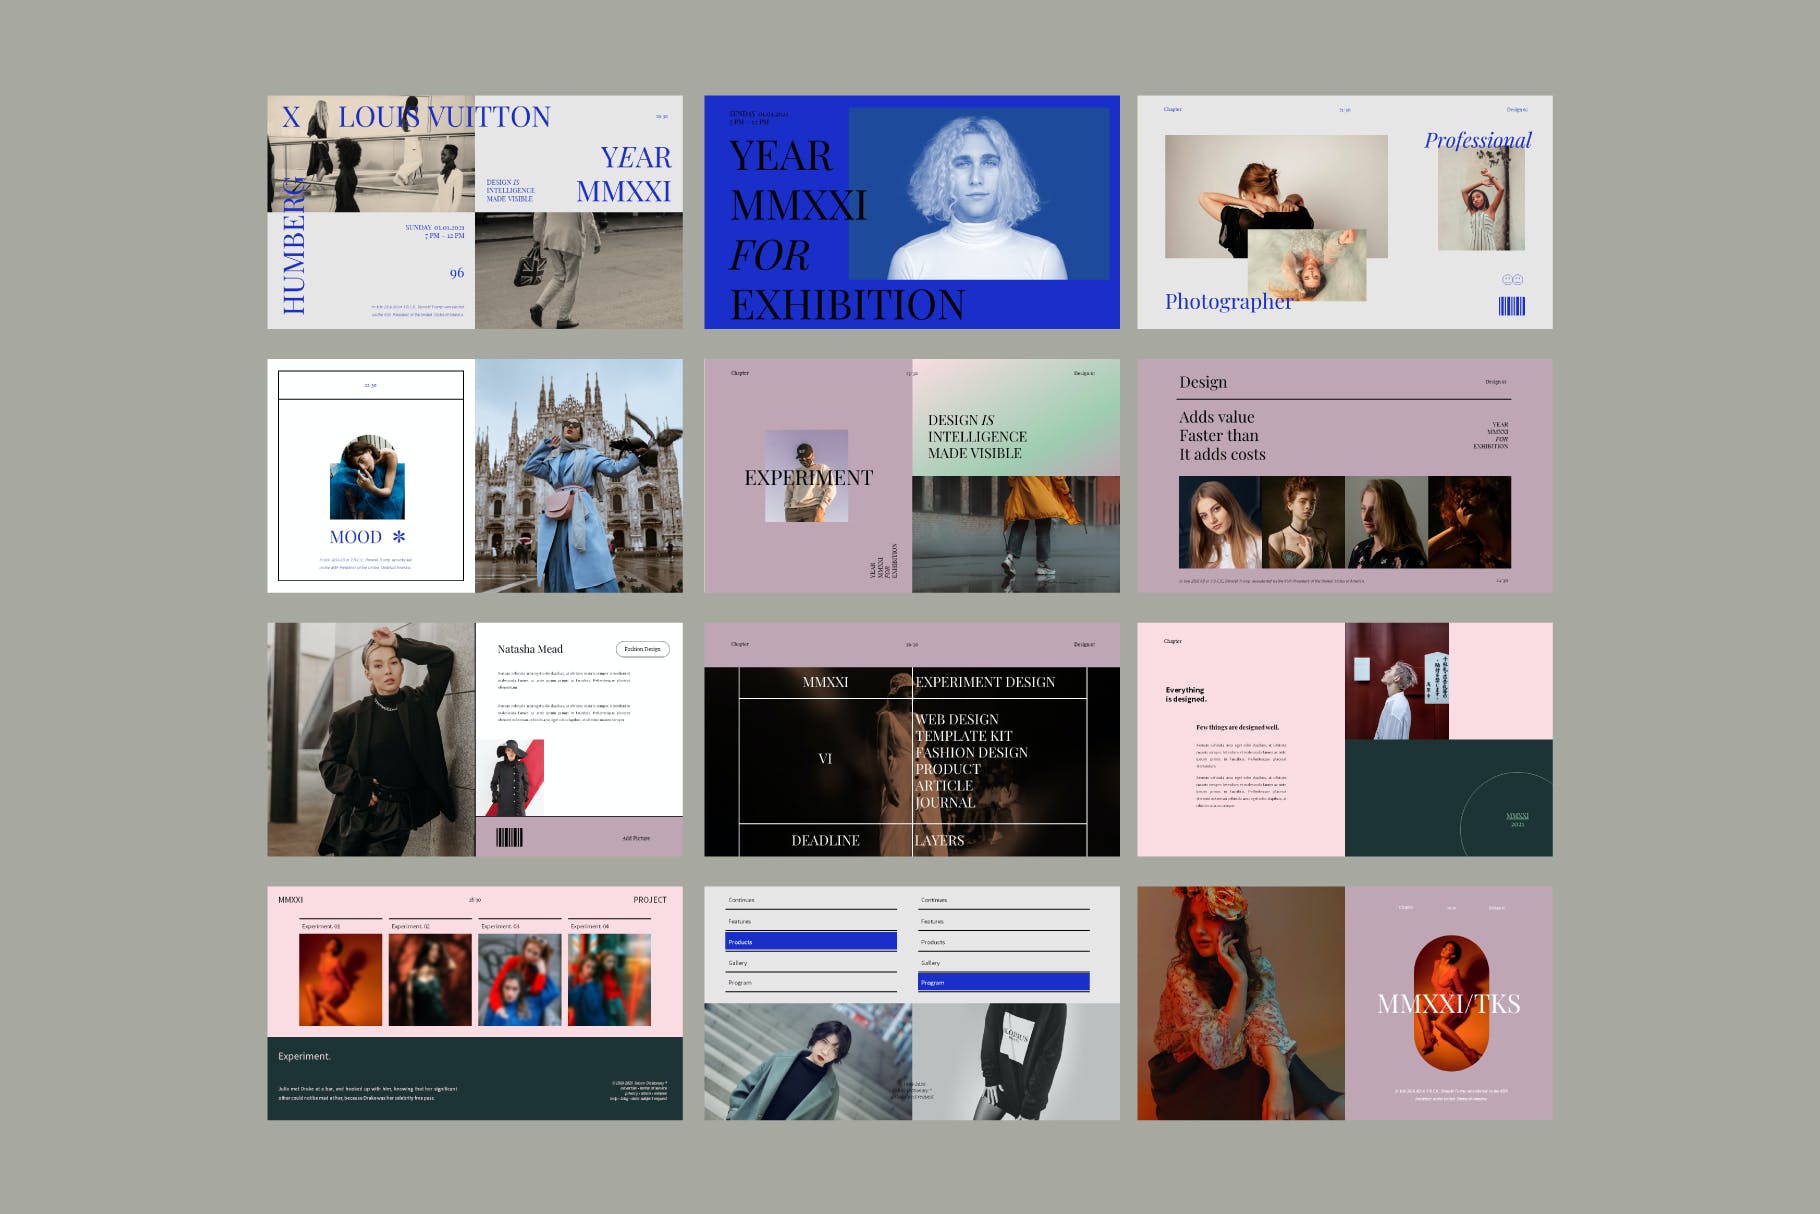Select highlighted Products item in left menu
1820x1214 pixels.
click(810, 941)
